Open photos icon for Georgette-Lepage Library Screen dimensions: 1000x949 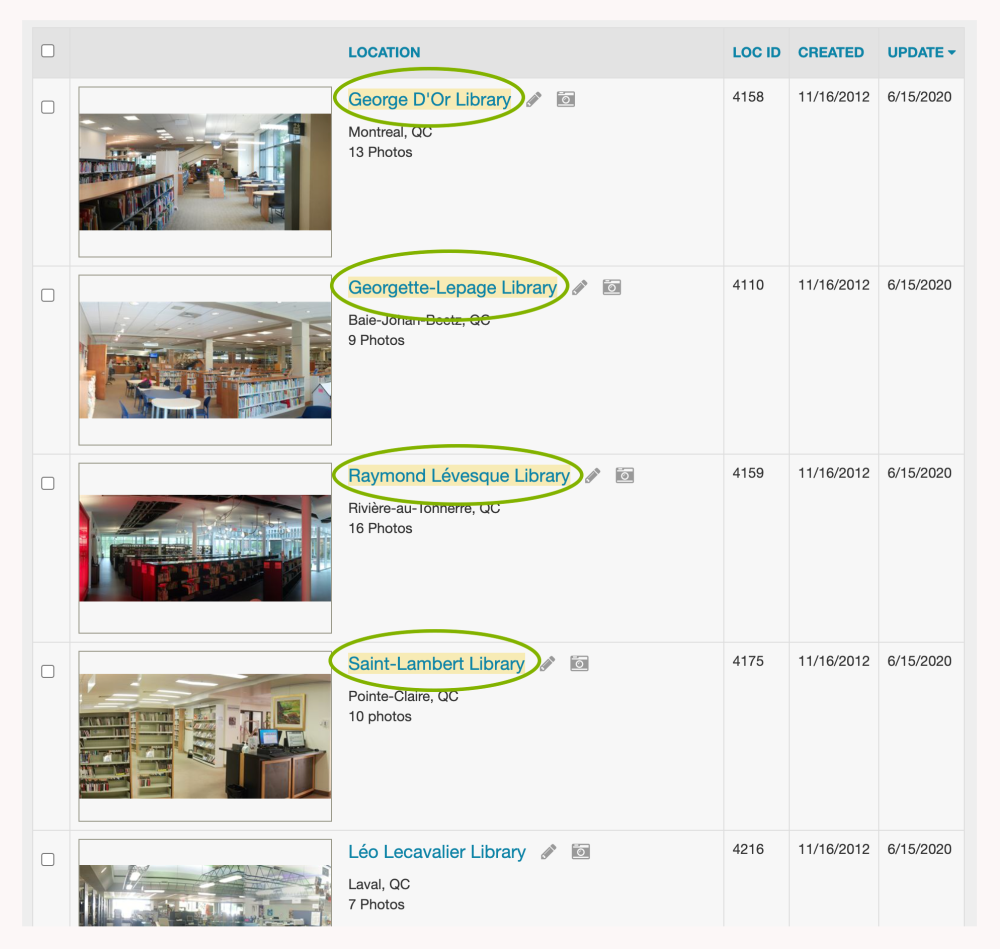pos(612,287)
